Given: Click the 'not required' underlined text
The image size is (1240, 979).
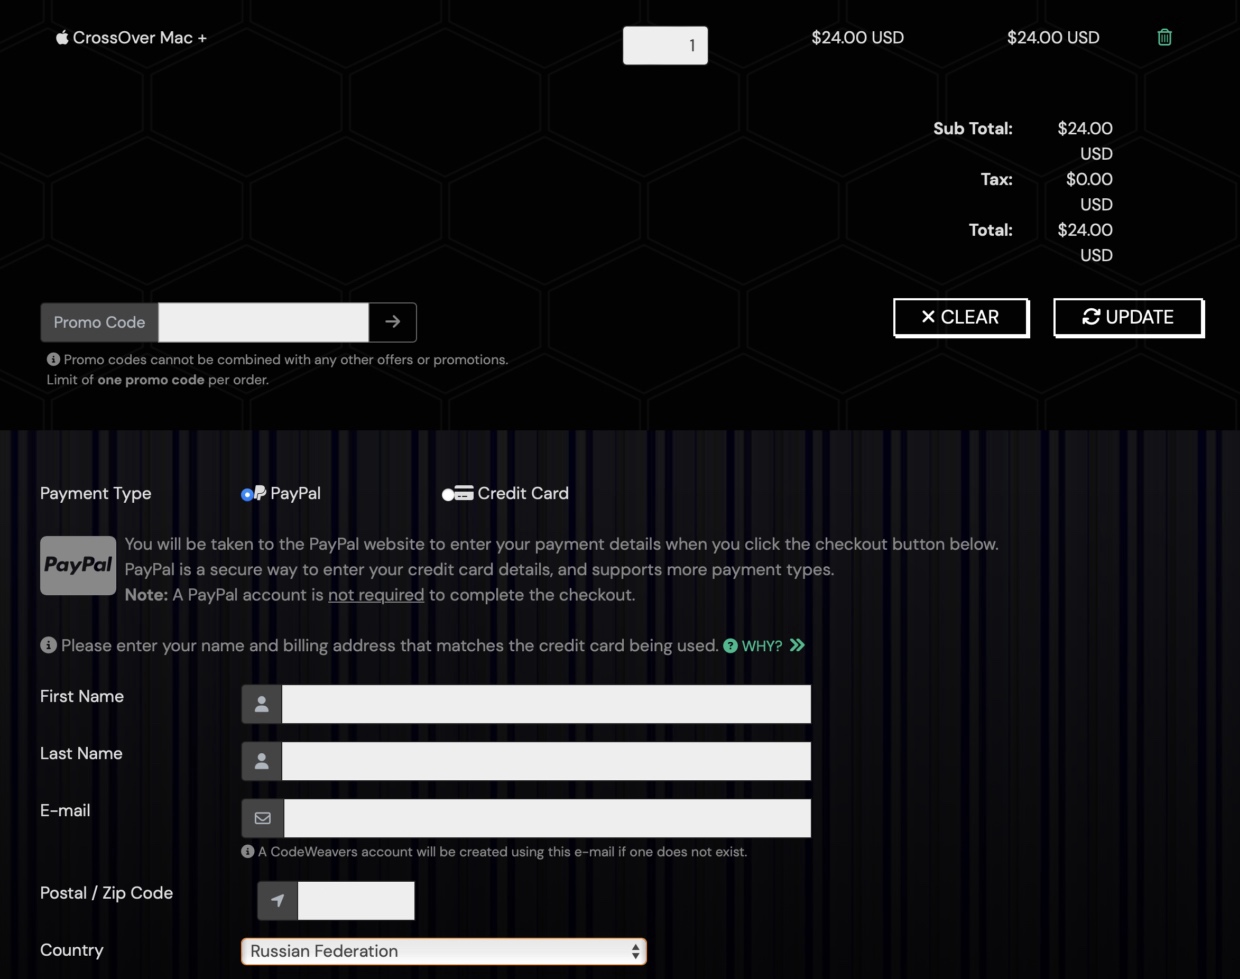Looking at the screenshot, I should [376, 595].
